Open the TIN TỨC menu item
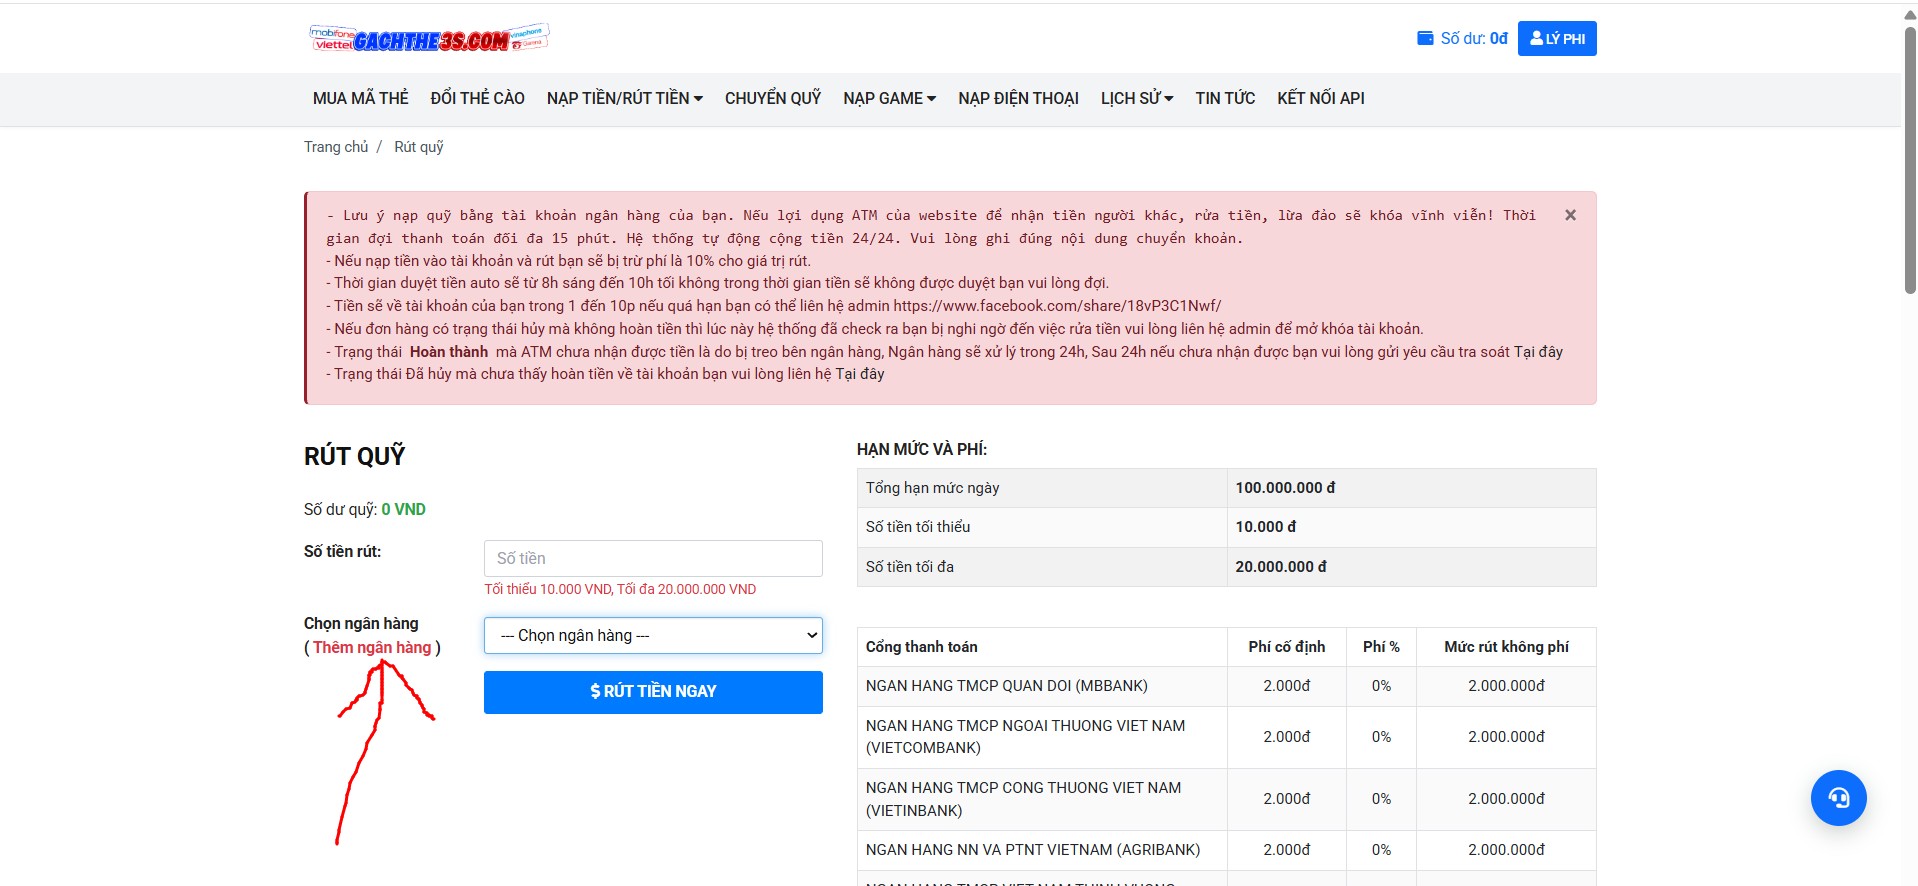Screen dimensions: 1918x886 [1225, 98]
